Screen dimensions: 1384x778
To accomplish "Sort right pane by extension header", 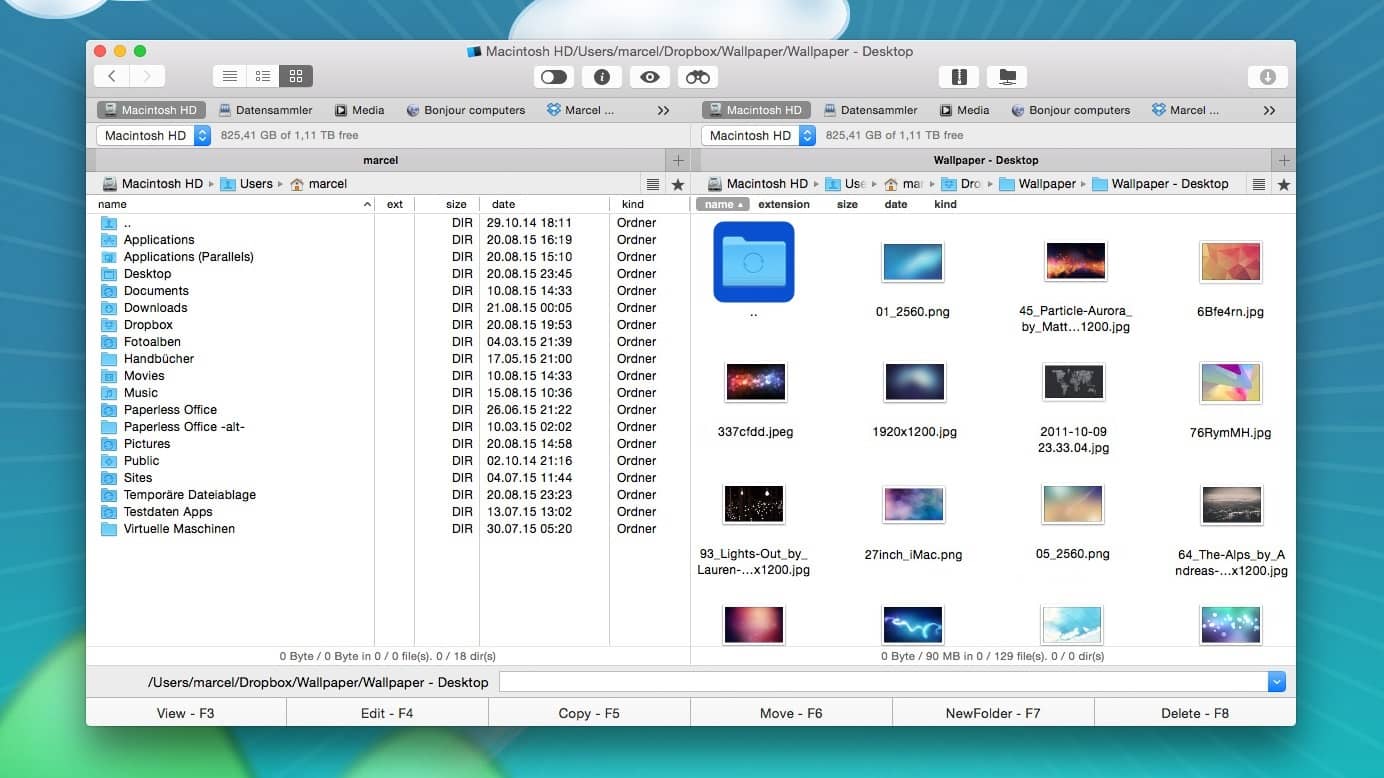I will pyautogui.click(x=784, y=204).
